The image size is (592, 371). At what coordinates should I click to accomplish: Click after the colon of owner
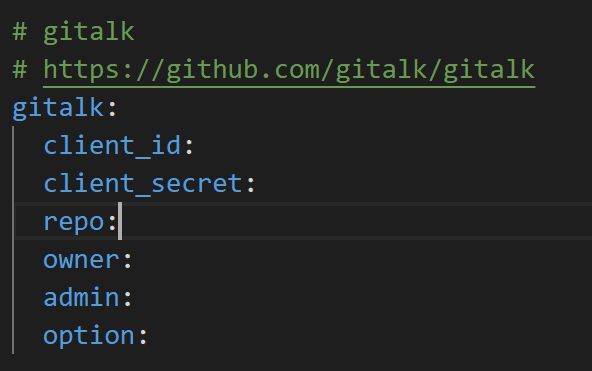(135, 260)
